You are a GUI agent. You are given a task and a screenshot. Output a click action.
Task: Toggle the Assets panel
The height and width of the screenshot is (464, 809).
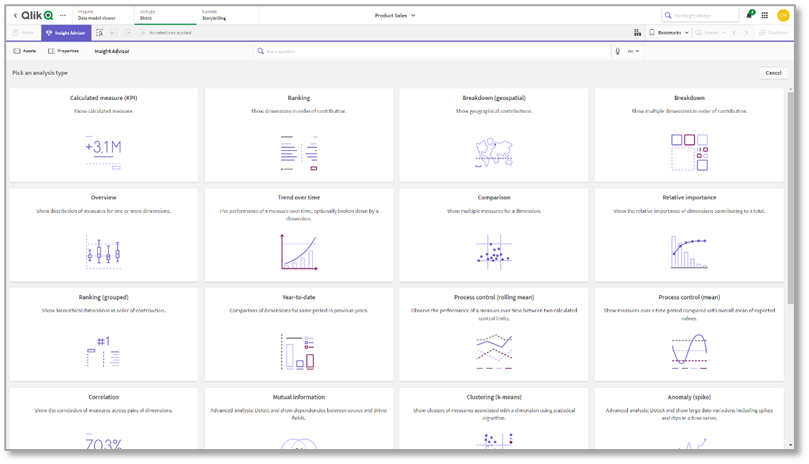[x=25, y=51]
